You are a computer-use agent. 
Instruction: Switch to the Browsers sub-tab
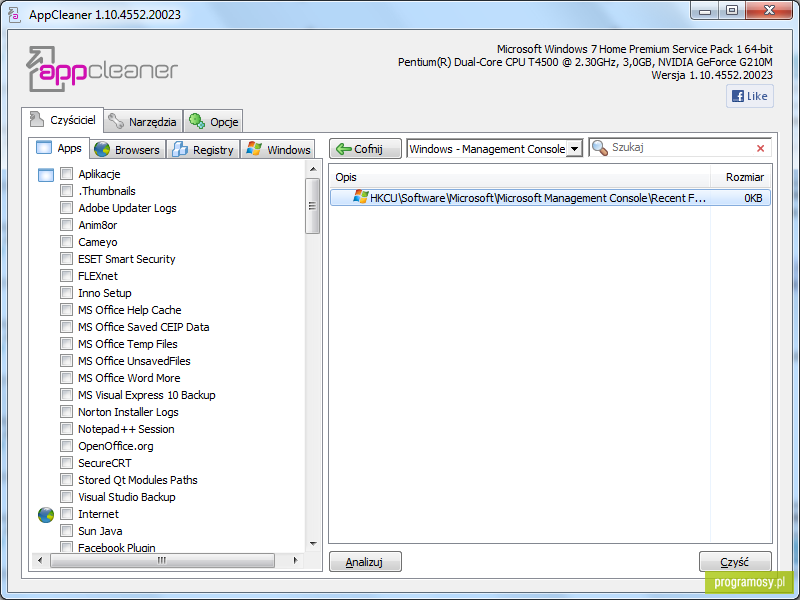pos(128,149)
